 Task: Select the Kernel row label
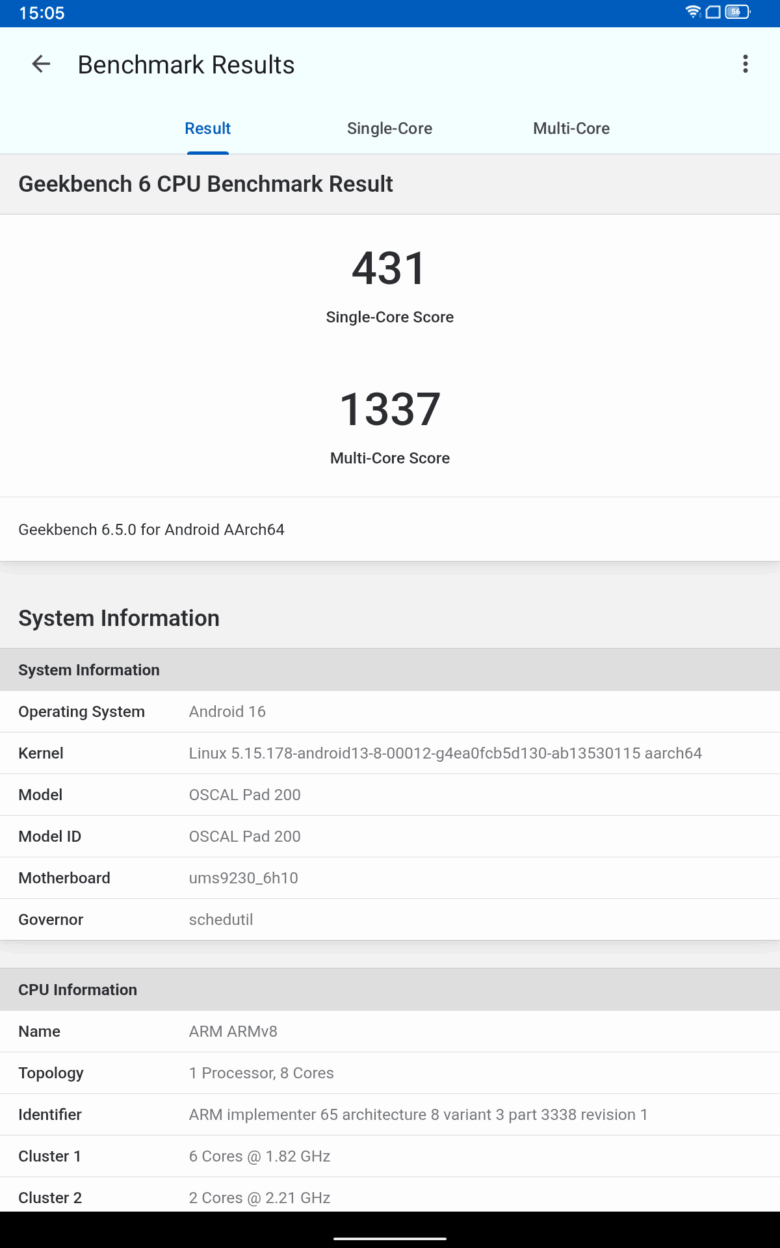pos(41,753)
